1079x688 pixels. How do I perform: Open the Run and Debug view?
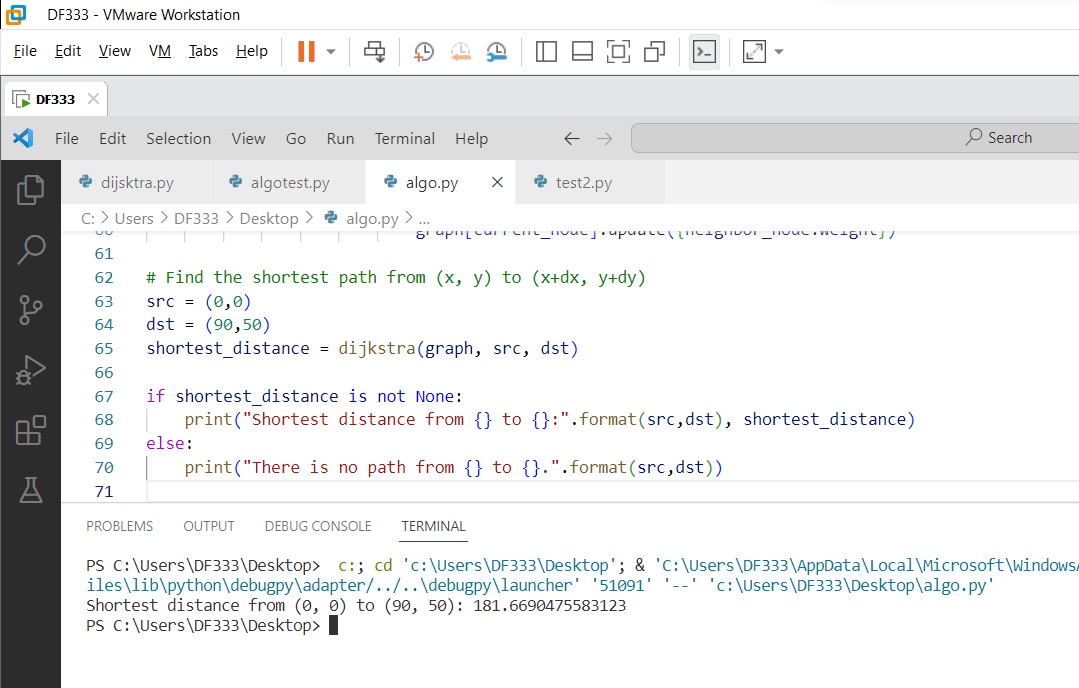31,371
